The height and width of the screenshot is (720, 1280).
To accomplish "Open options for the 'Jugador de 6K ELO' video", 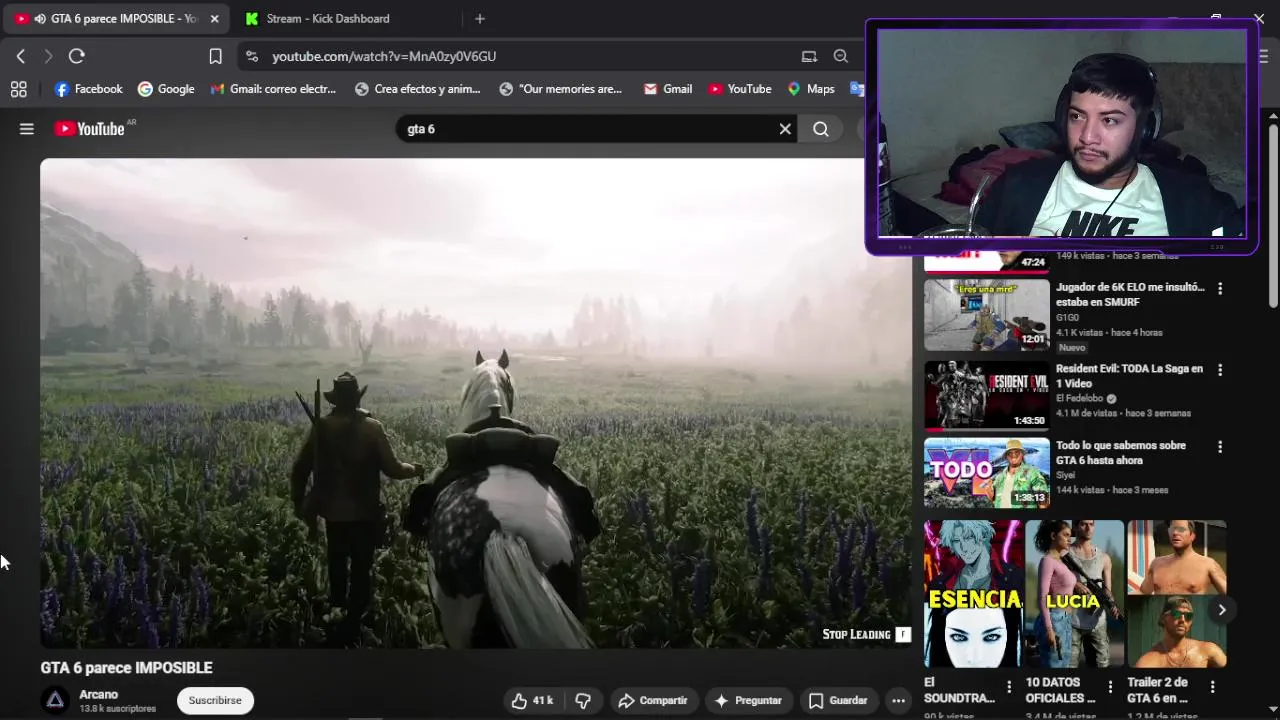I will point(1219,288).
